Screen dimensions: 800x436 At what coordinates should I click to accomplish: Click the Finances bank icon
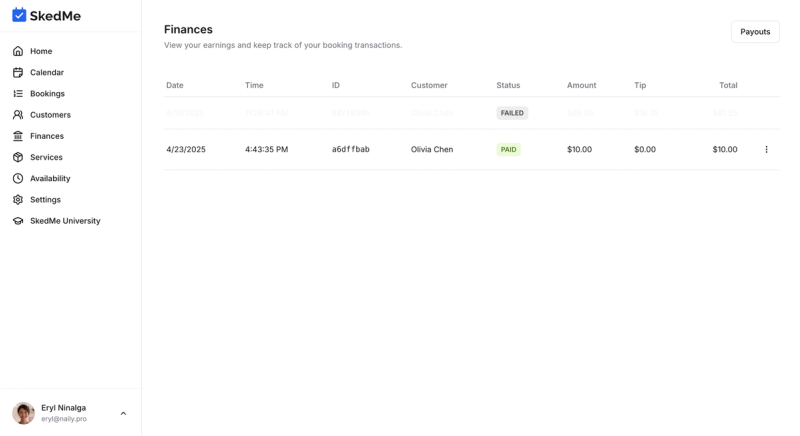[x=18, y=136]
